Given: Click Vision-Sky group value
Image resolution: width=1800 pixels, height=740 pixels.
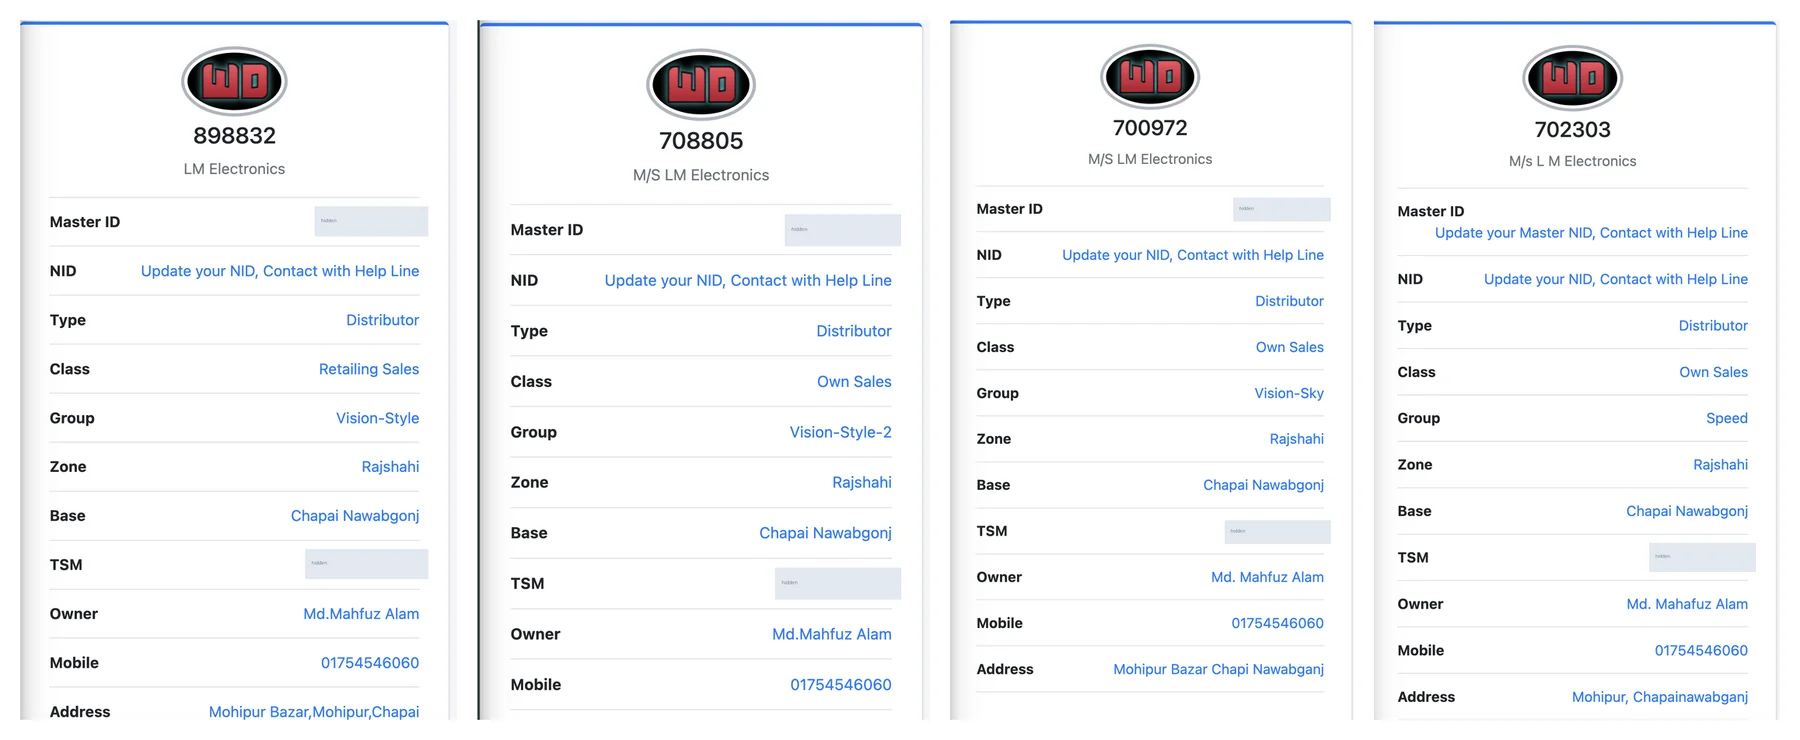Looking at the screenshot, I should click(x=1289, y=393).
